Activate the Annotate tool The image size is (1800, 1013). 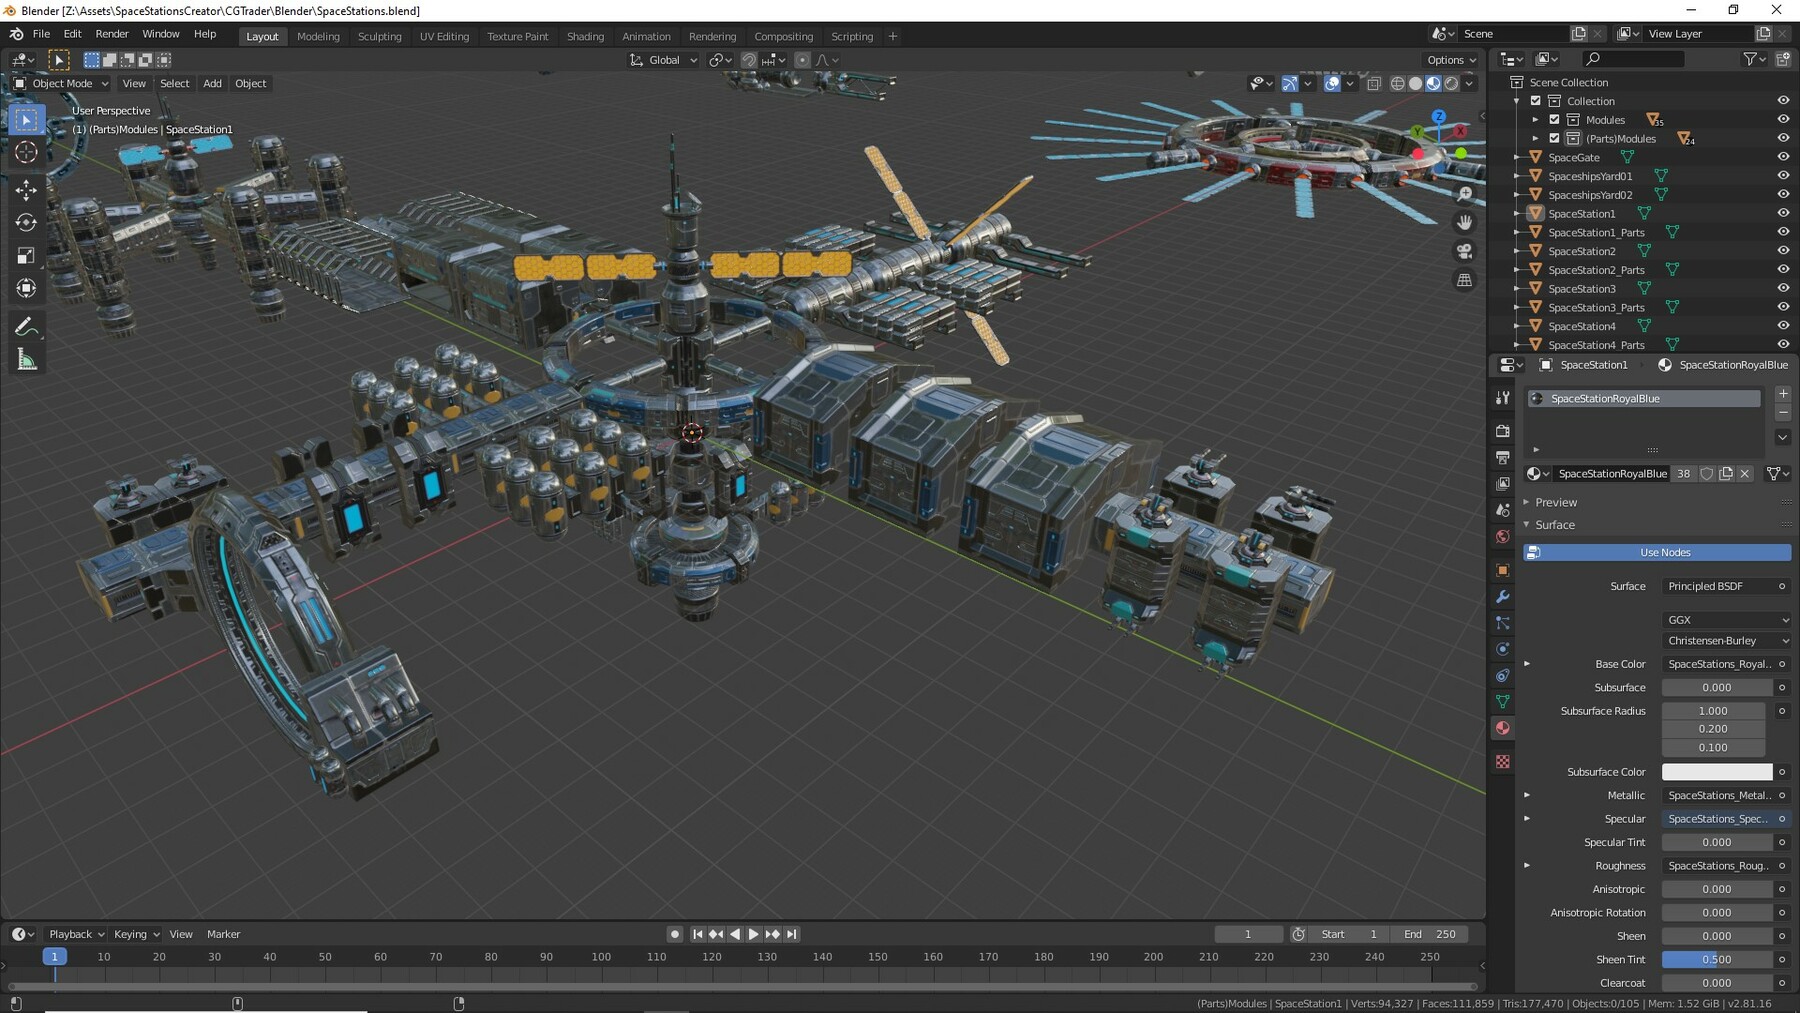pyautogui.click(x=27, y=325)
